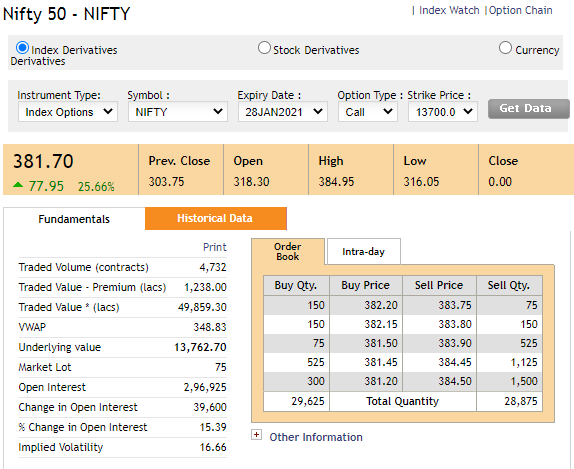This screenshot has width=574, height=469.
Task: Click Traded Value lacs 49,859.30
Action: click(202, 307)
